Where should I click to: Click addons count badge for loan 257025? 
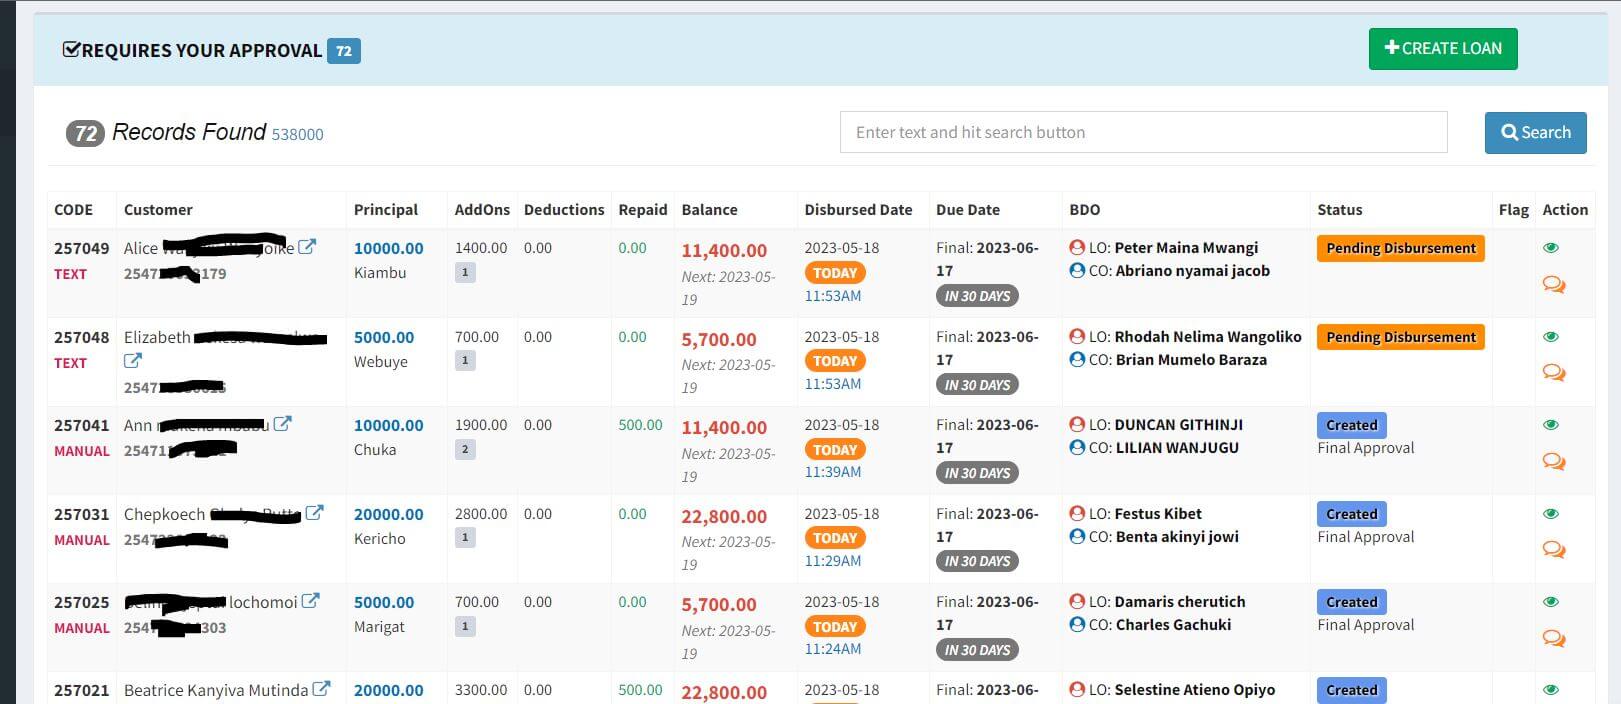click(x=465, y=627)
